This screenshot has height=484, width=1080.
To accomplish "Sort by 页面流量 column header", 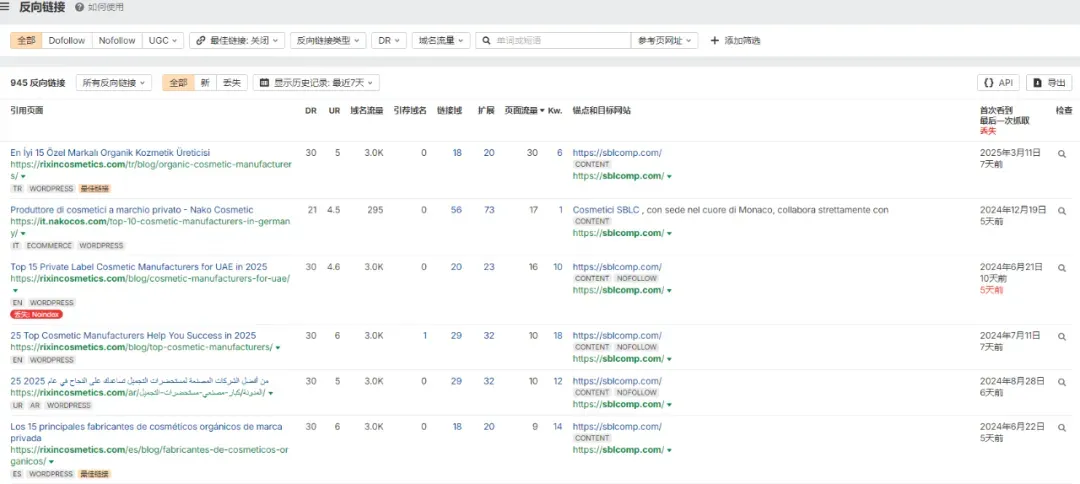I will coord(524,110).
